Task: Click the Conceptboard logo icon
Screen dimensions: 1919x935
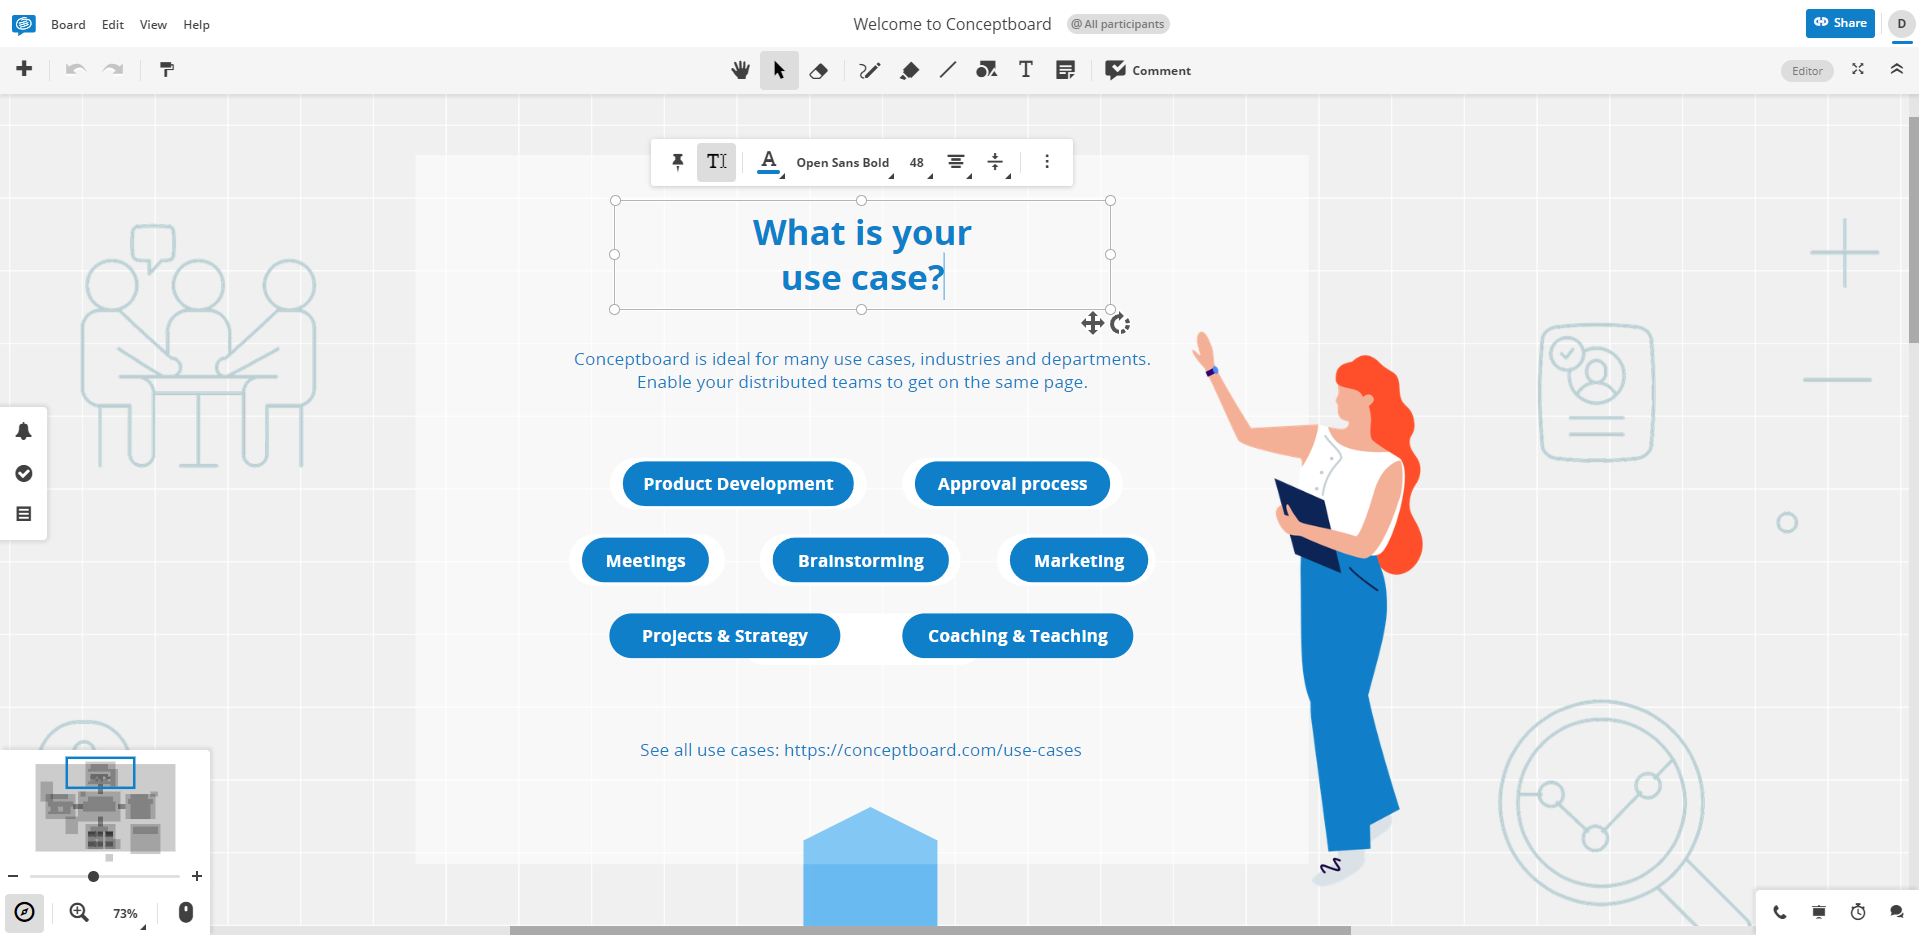Action: (x=24, y=24)
